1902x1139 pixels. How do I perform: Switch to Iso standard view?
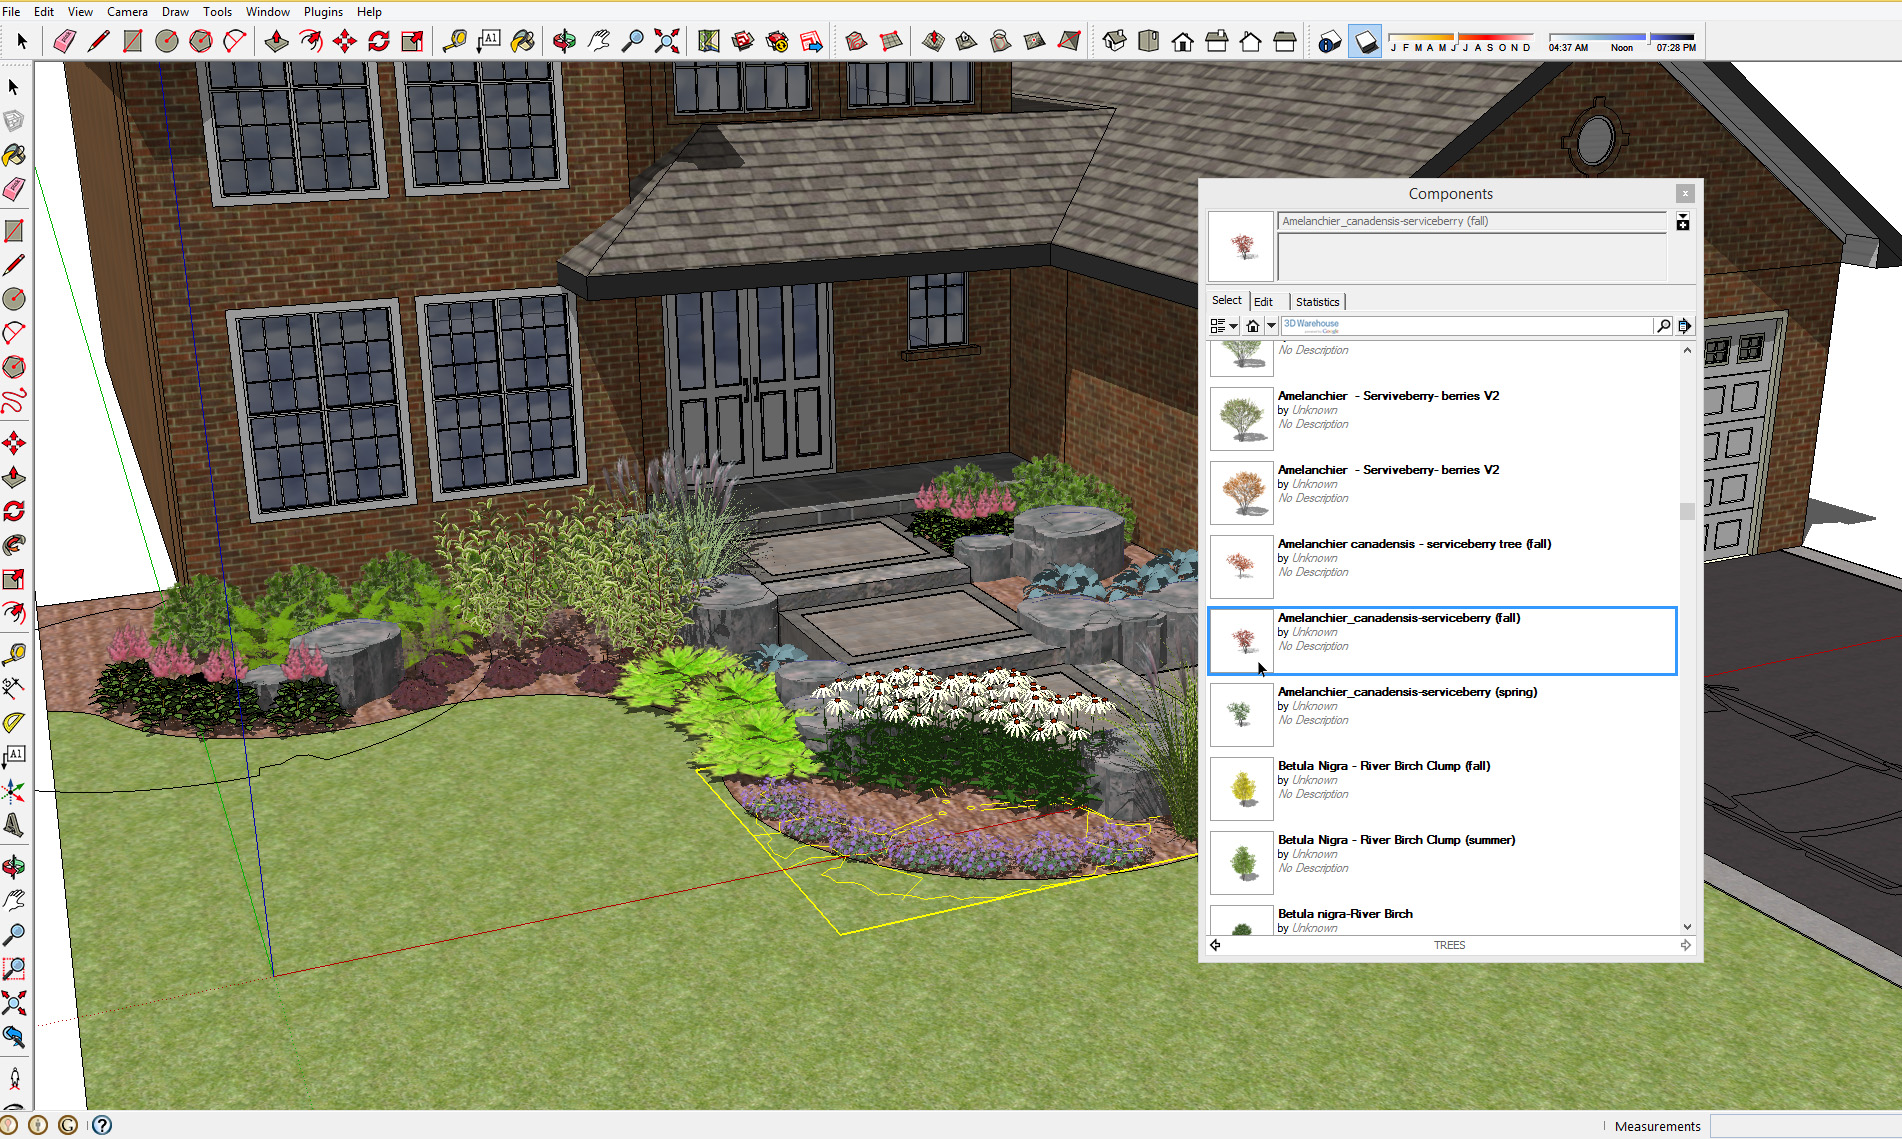coord(1115,41)
